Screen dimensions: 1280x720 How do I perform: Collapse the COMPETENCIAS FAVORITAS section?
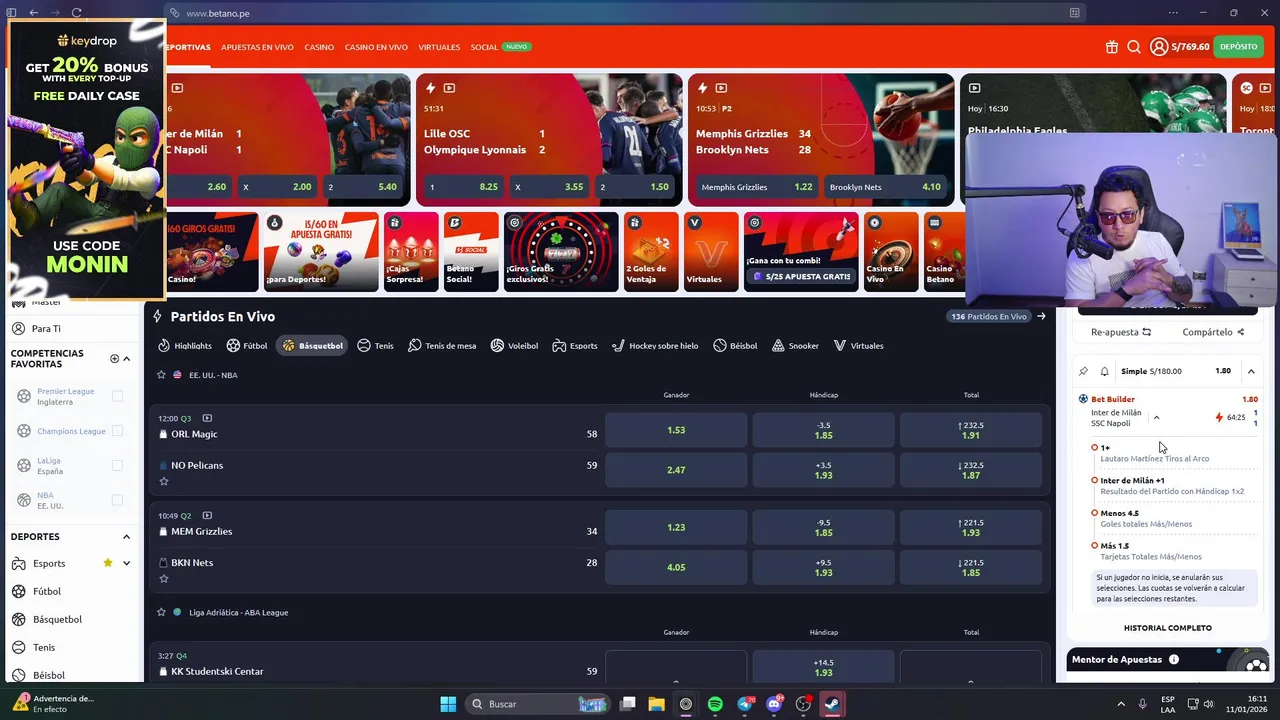tap(126, 358)
